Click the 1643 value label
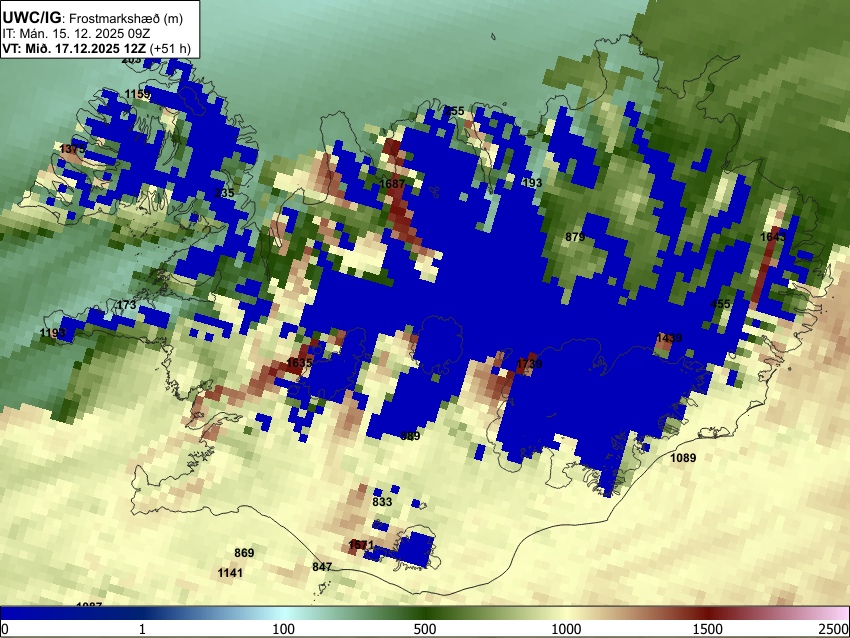 (x=773, y=237)
